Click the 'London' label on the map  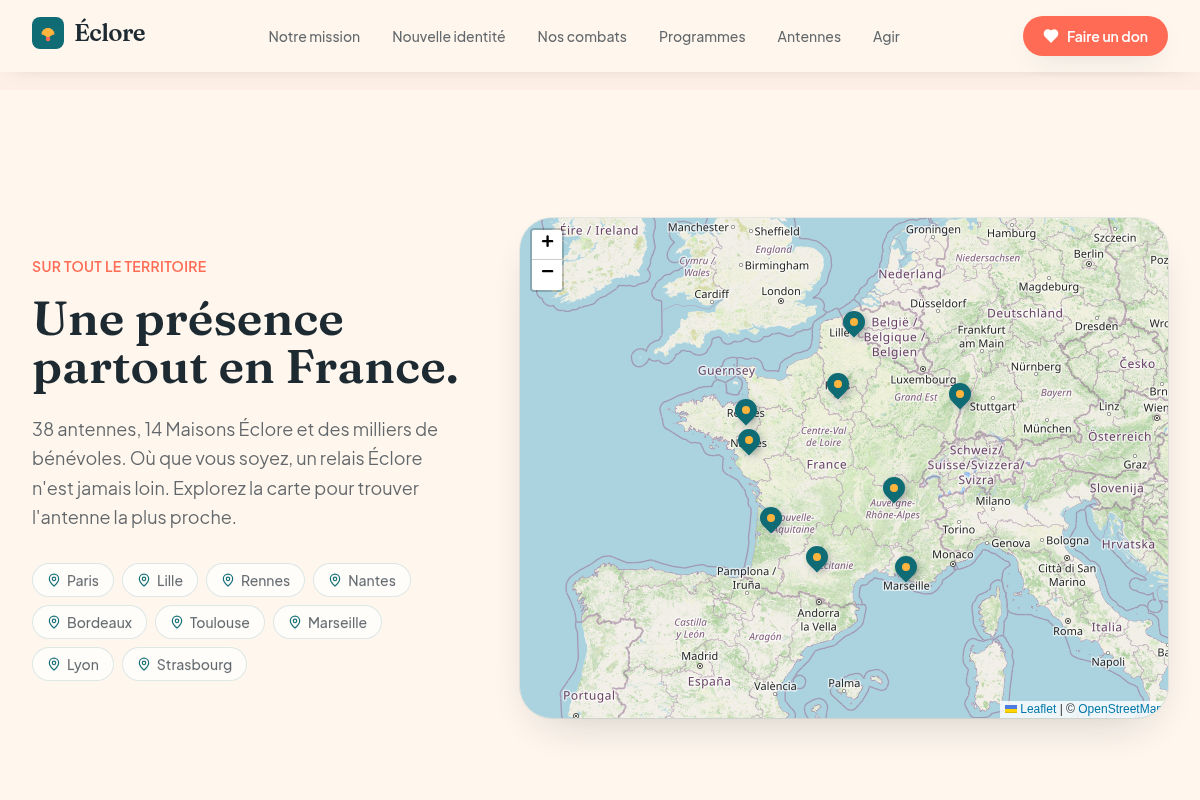point(781,291)
